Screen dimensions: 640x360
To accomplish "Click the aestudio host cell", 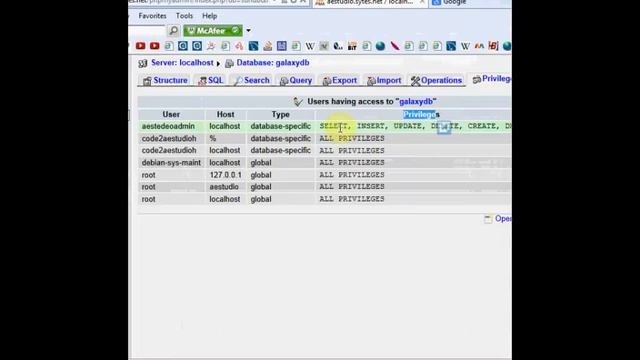I will tap(225, 187).
